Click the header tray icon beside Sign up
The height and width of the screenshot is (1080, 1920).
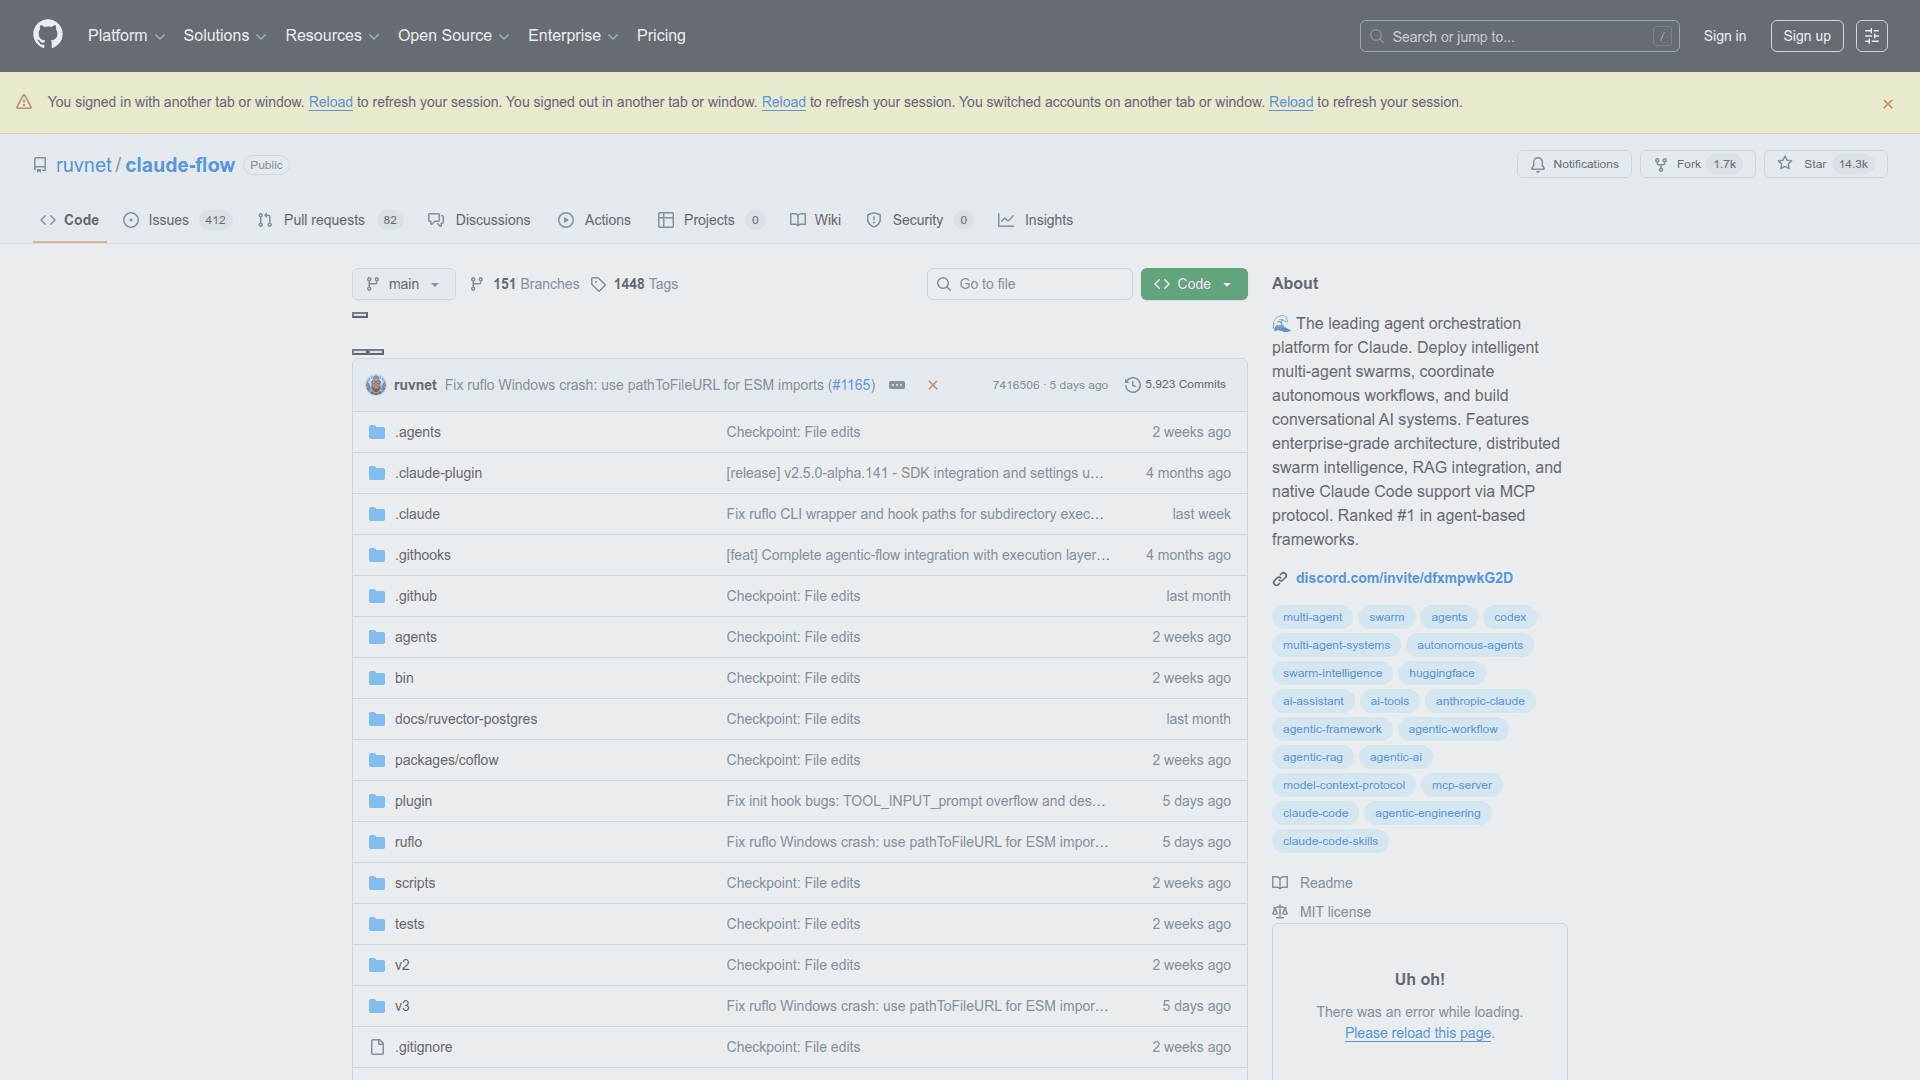pyautogui.click(x=1871, y=36)
